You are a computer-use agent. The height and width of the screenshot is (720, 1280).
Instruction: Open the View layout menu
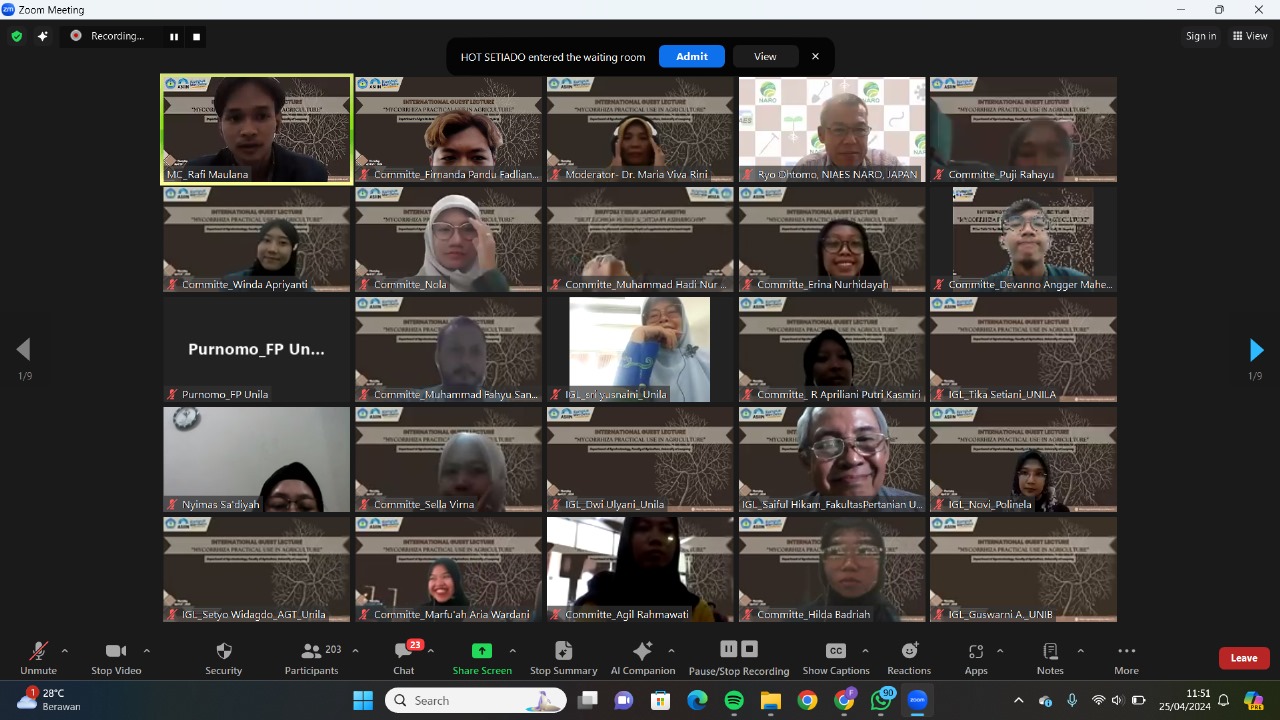pos(1250,36)
